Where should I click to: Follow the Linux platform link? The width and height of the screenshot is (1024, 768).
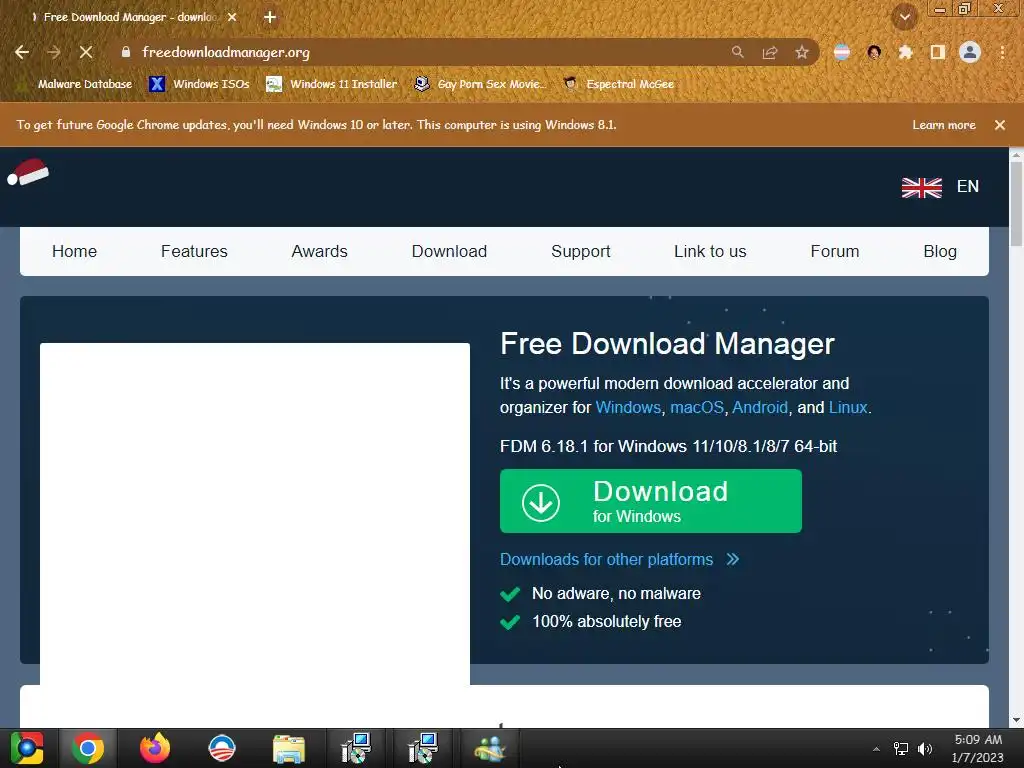(848, 408)
